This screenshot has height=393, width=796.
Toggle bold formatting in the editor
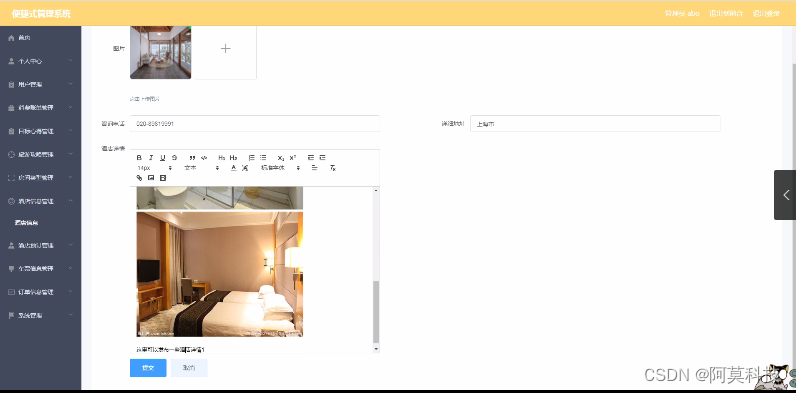139,157
